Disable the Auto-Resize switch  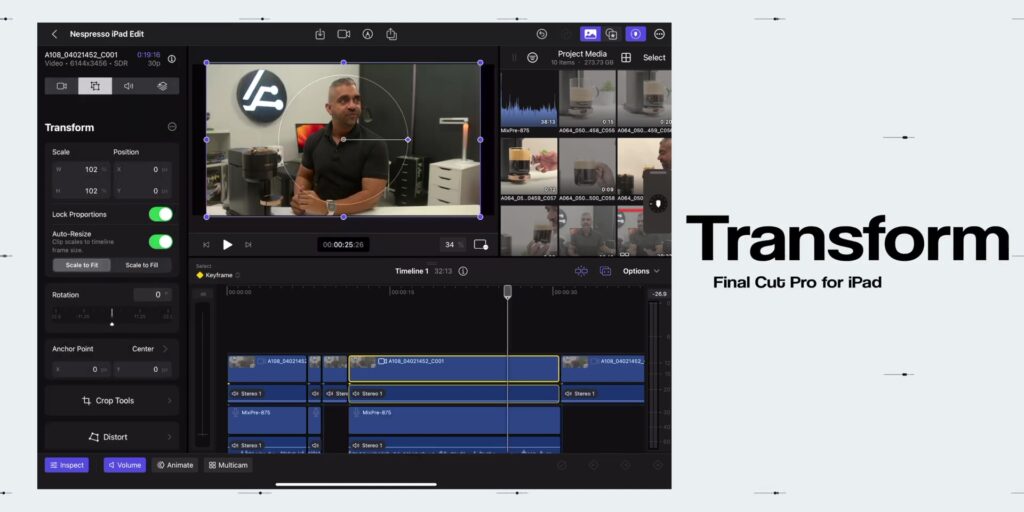tap(161, 242)
